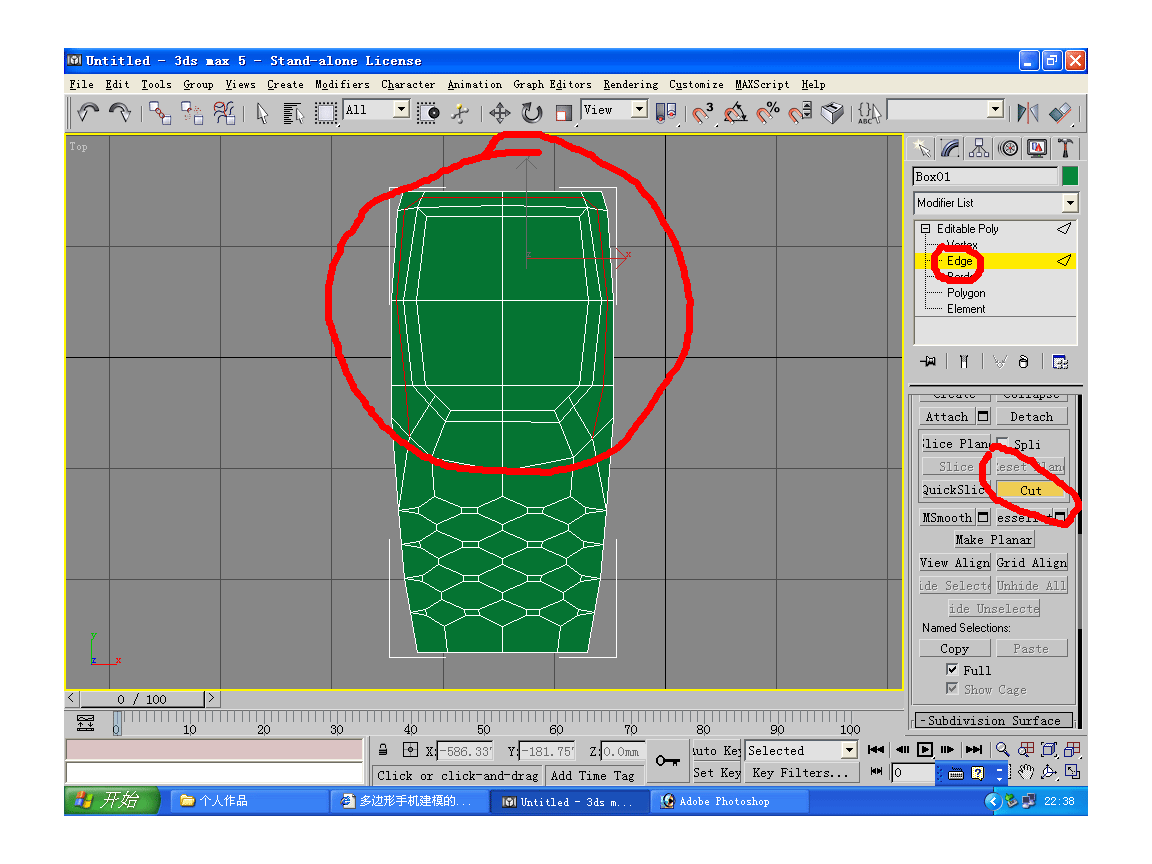
Task: Toggle the Angle Snap icon
Action: tap(735, 113)
